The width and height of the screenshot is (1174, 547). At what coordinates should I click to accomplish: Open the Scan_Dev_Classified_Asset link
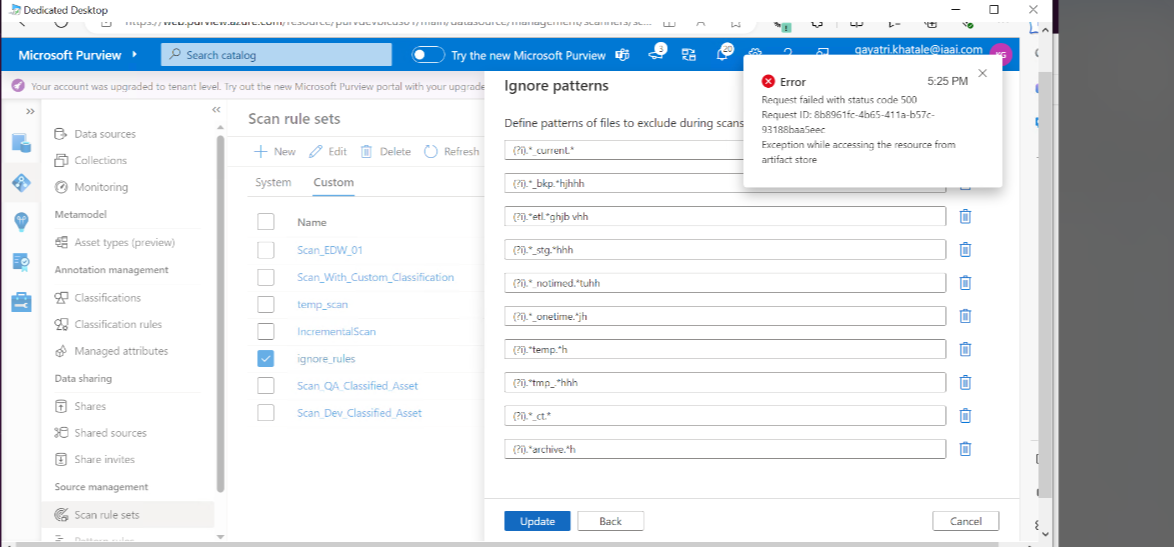click(x=359, y=413)
